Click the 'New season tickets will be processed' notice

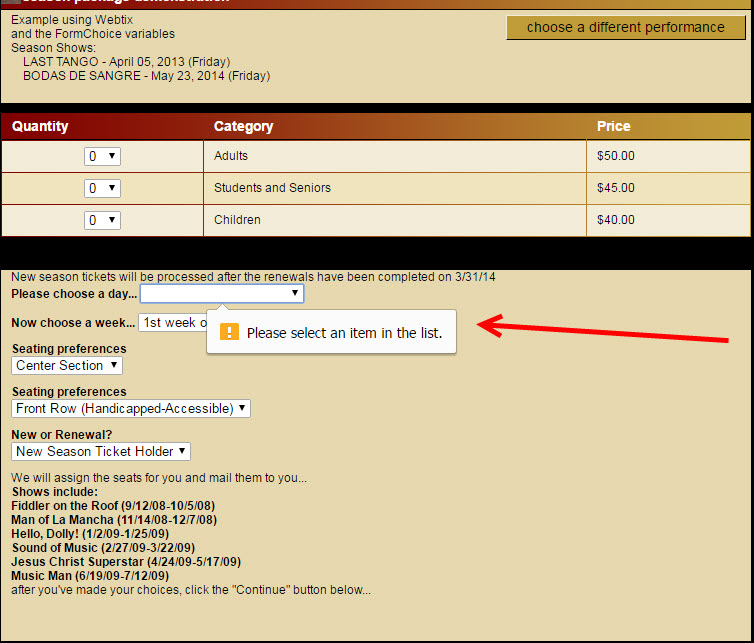click(253, 277)
